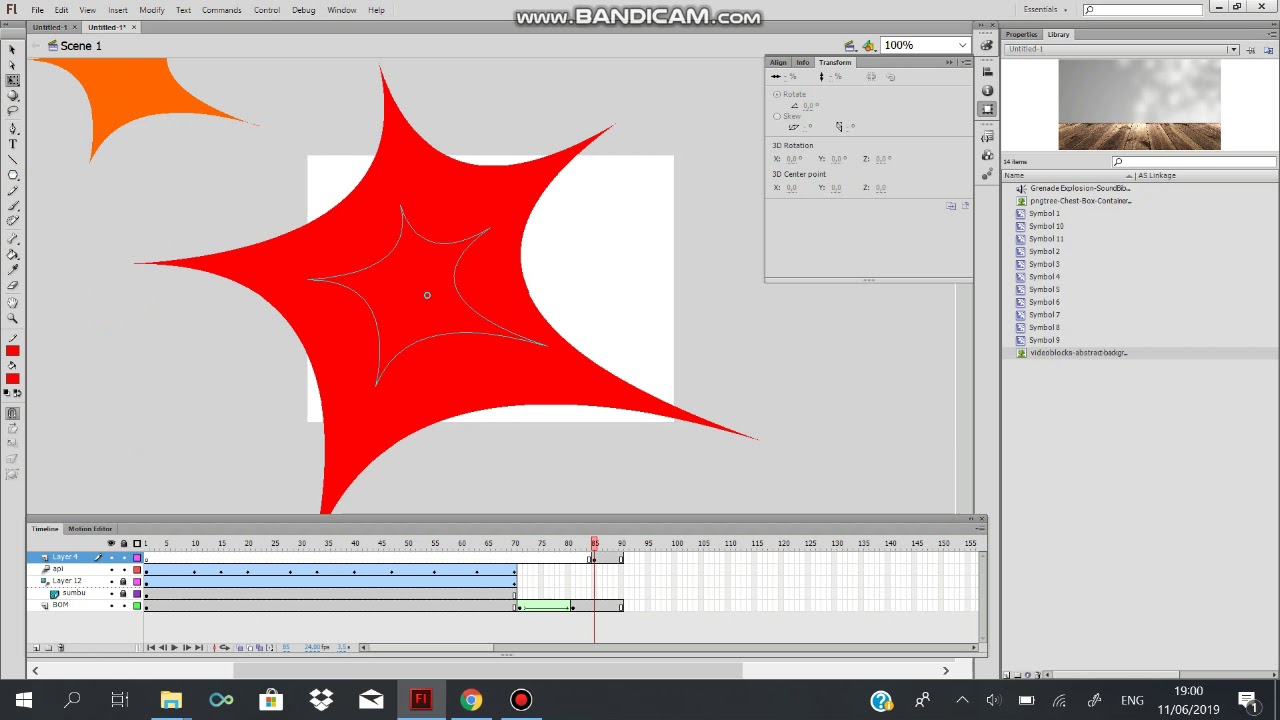The width and height of the screenshot is (1280, 720).
Task: Switch to the Info tab
Action: 802,62
